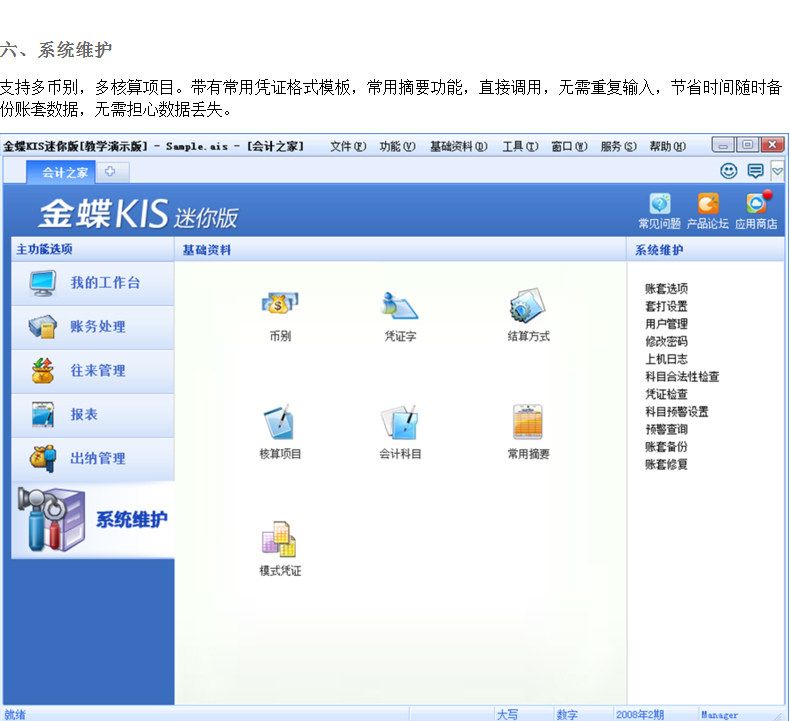
Task: Open the 窗口(W) menu
Action: 569,147
